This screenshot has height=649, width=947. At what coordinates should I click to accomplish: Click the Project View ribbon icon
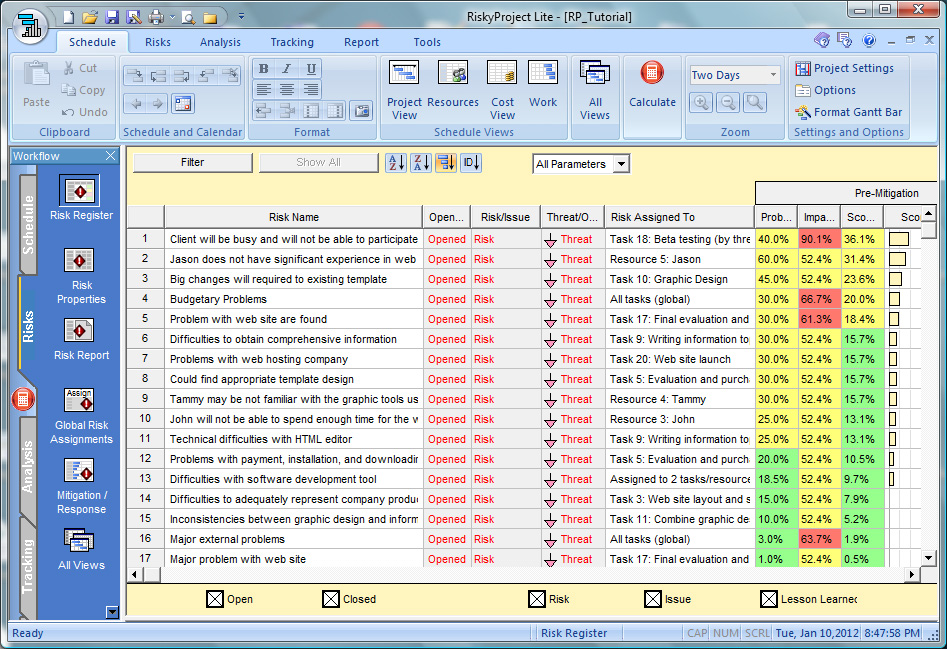404,91
